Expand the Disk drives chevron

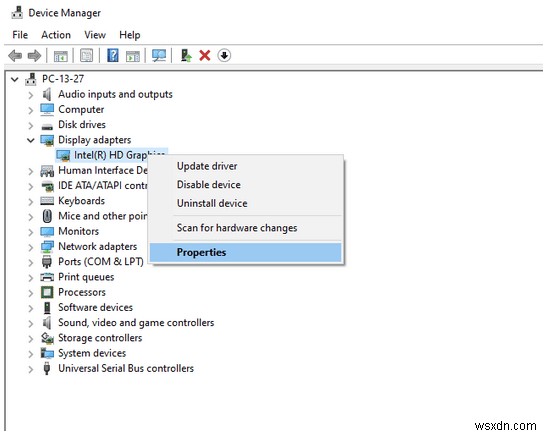tap(31, 125)
